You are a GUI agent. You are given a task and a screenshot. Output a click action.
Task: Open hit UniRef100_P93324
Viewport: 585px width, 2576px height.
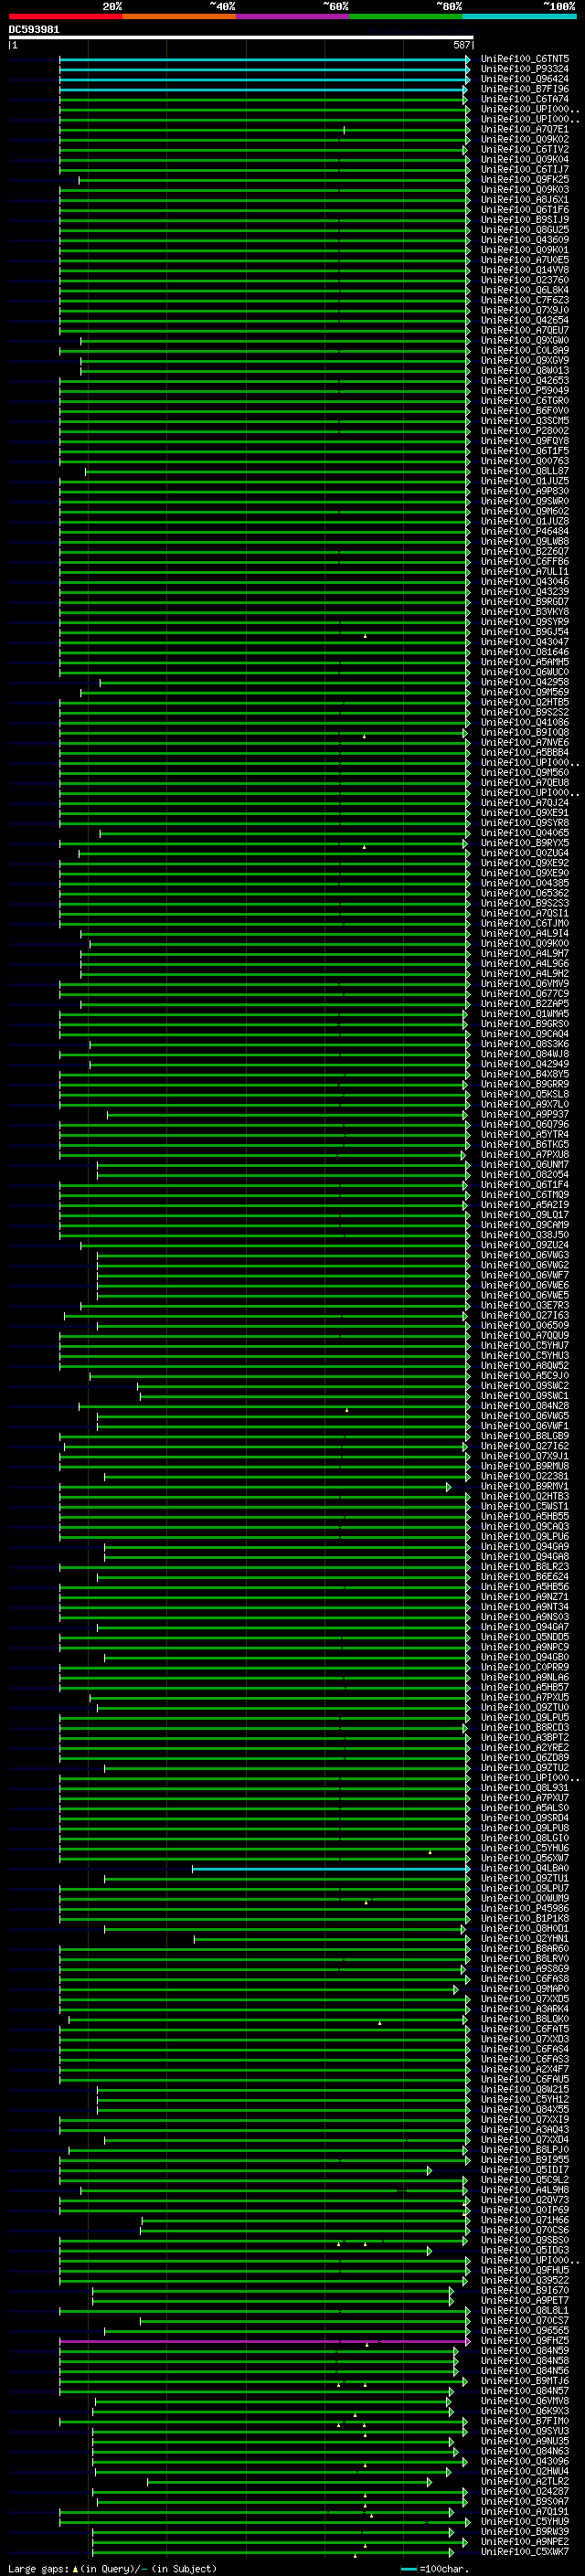point(525,69)
